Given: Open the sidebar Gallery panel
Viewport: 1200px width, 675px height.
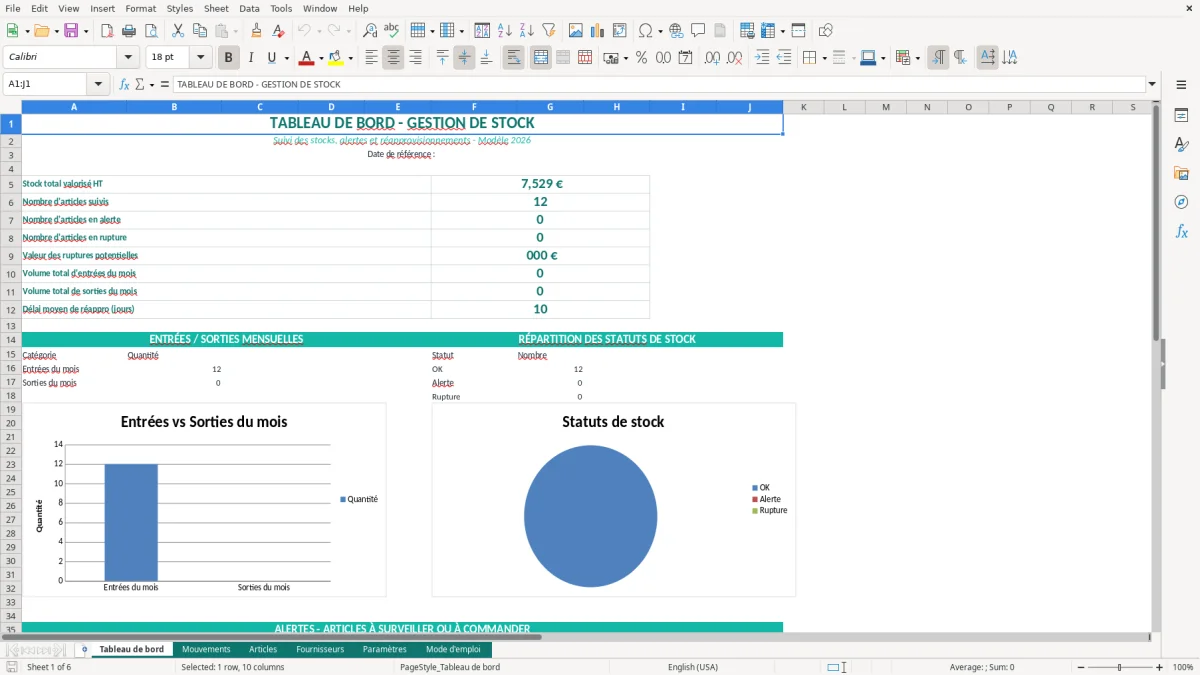Looking at the screenshot, I should point(1181,174).
